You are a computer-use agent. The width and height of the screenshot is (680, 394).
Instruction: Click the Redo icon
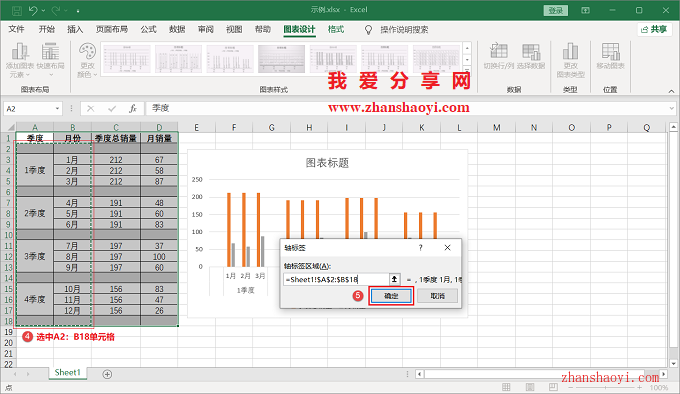[x=56, y=10]
